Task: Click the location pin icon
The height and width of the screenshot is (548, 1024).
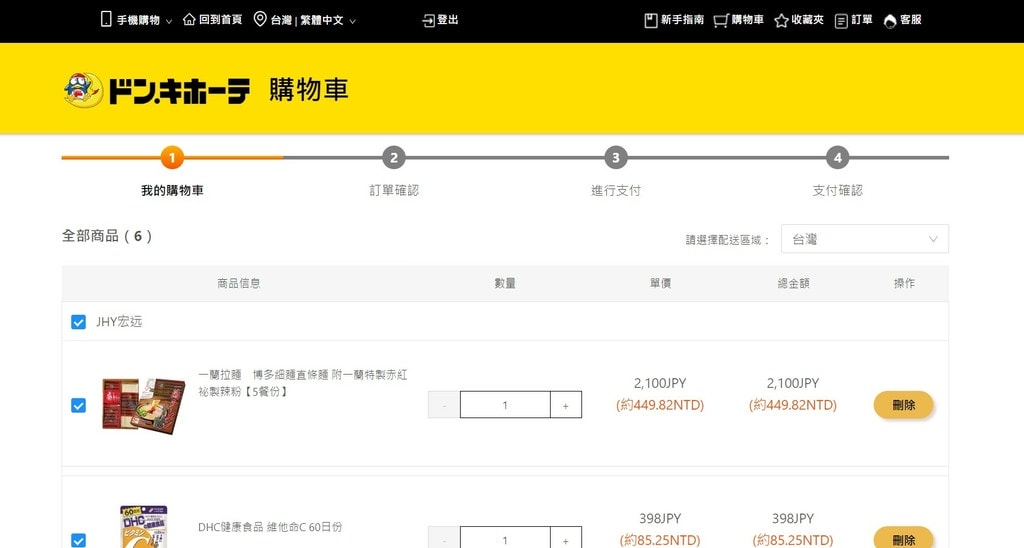Action: 260,19
